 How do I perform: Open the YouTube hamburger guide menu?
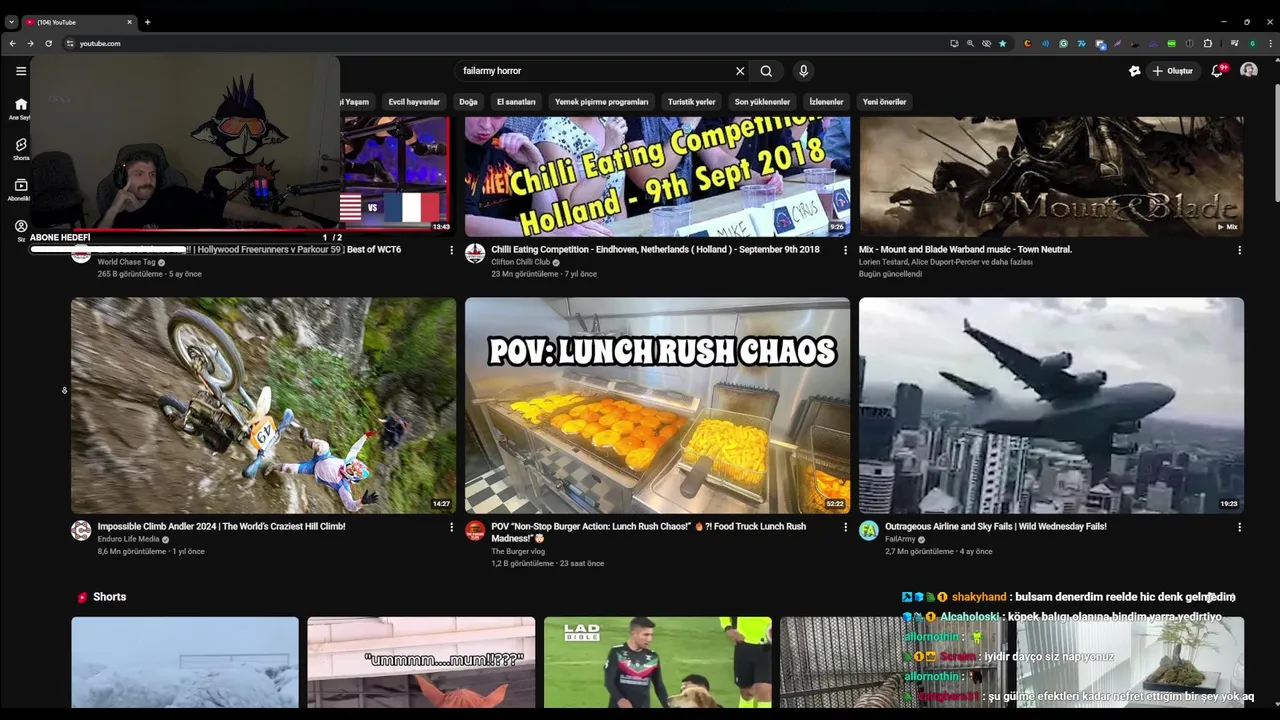click(20, 71)
